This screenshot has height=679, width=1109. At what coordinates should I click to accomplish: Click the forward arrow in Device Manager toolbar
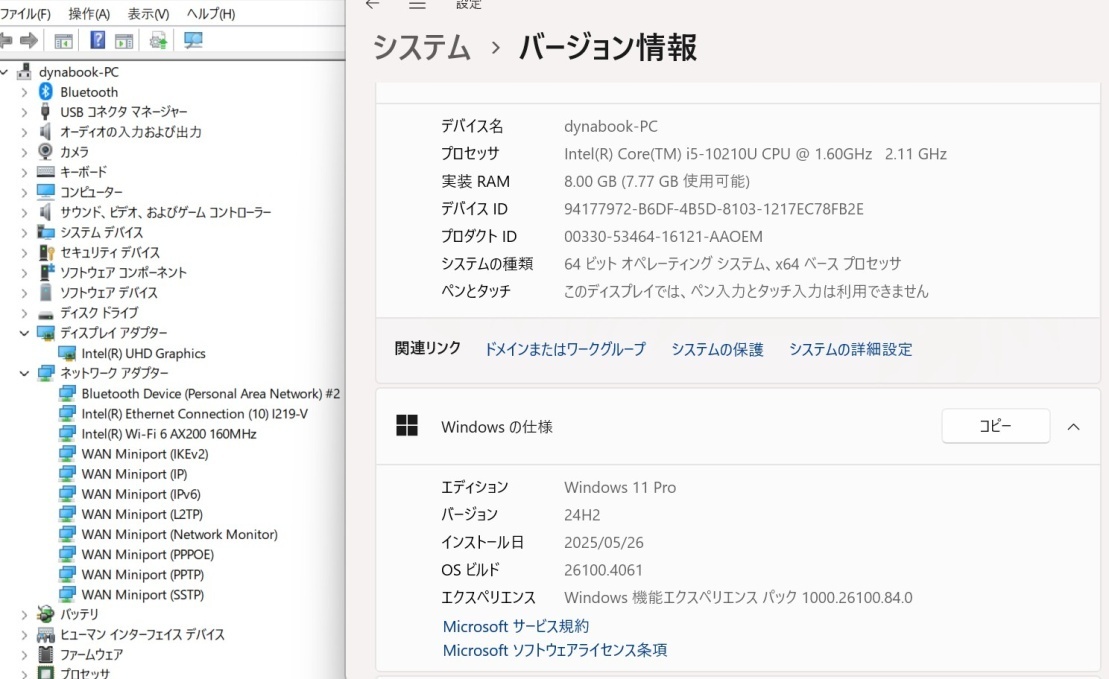[29, 40]
